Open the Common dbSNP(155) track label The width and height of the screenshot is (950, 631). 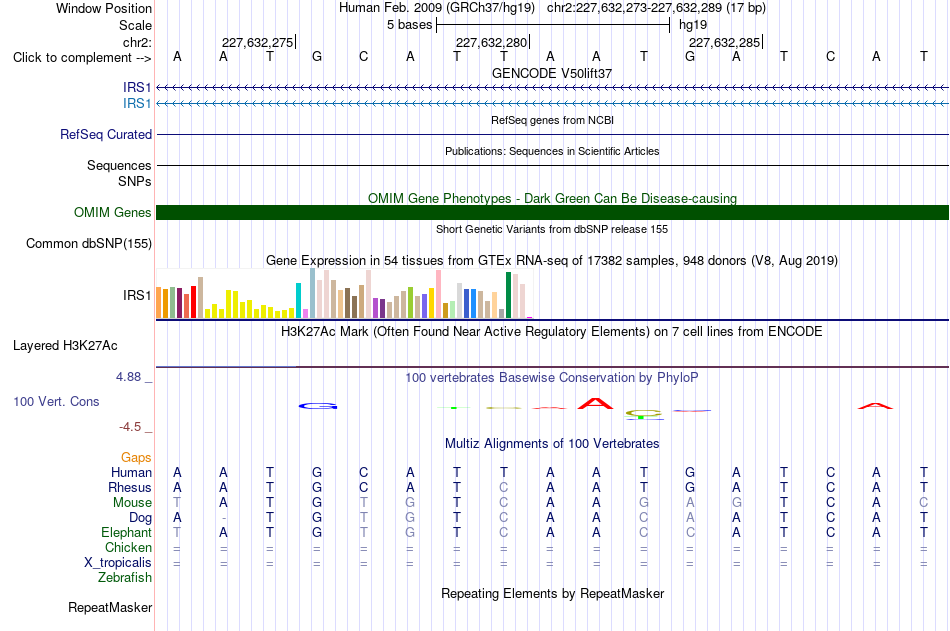coord(89,244)
